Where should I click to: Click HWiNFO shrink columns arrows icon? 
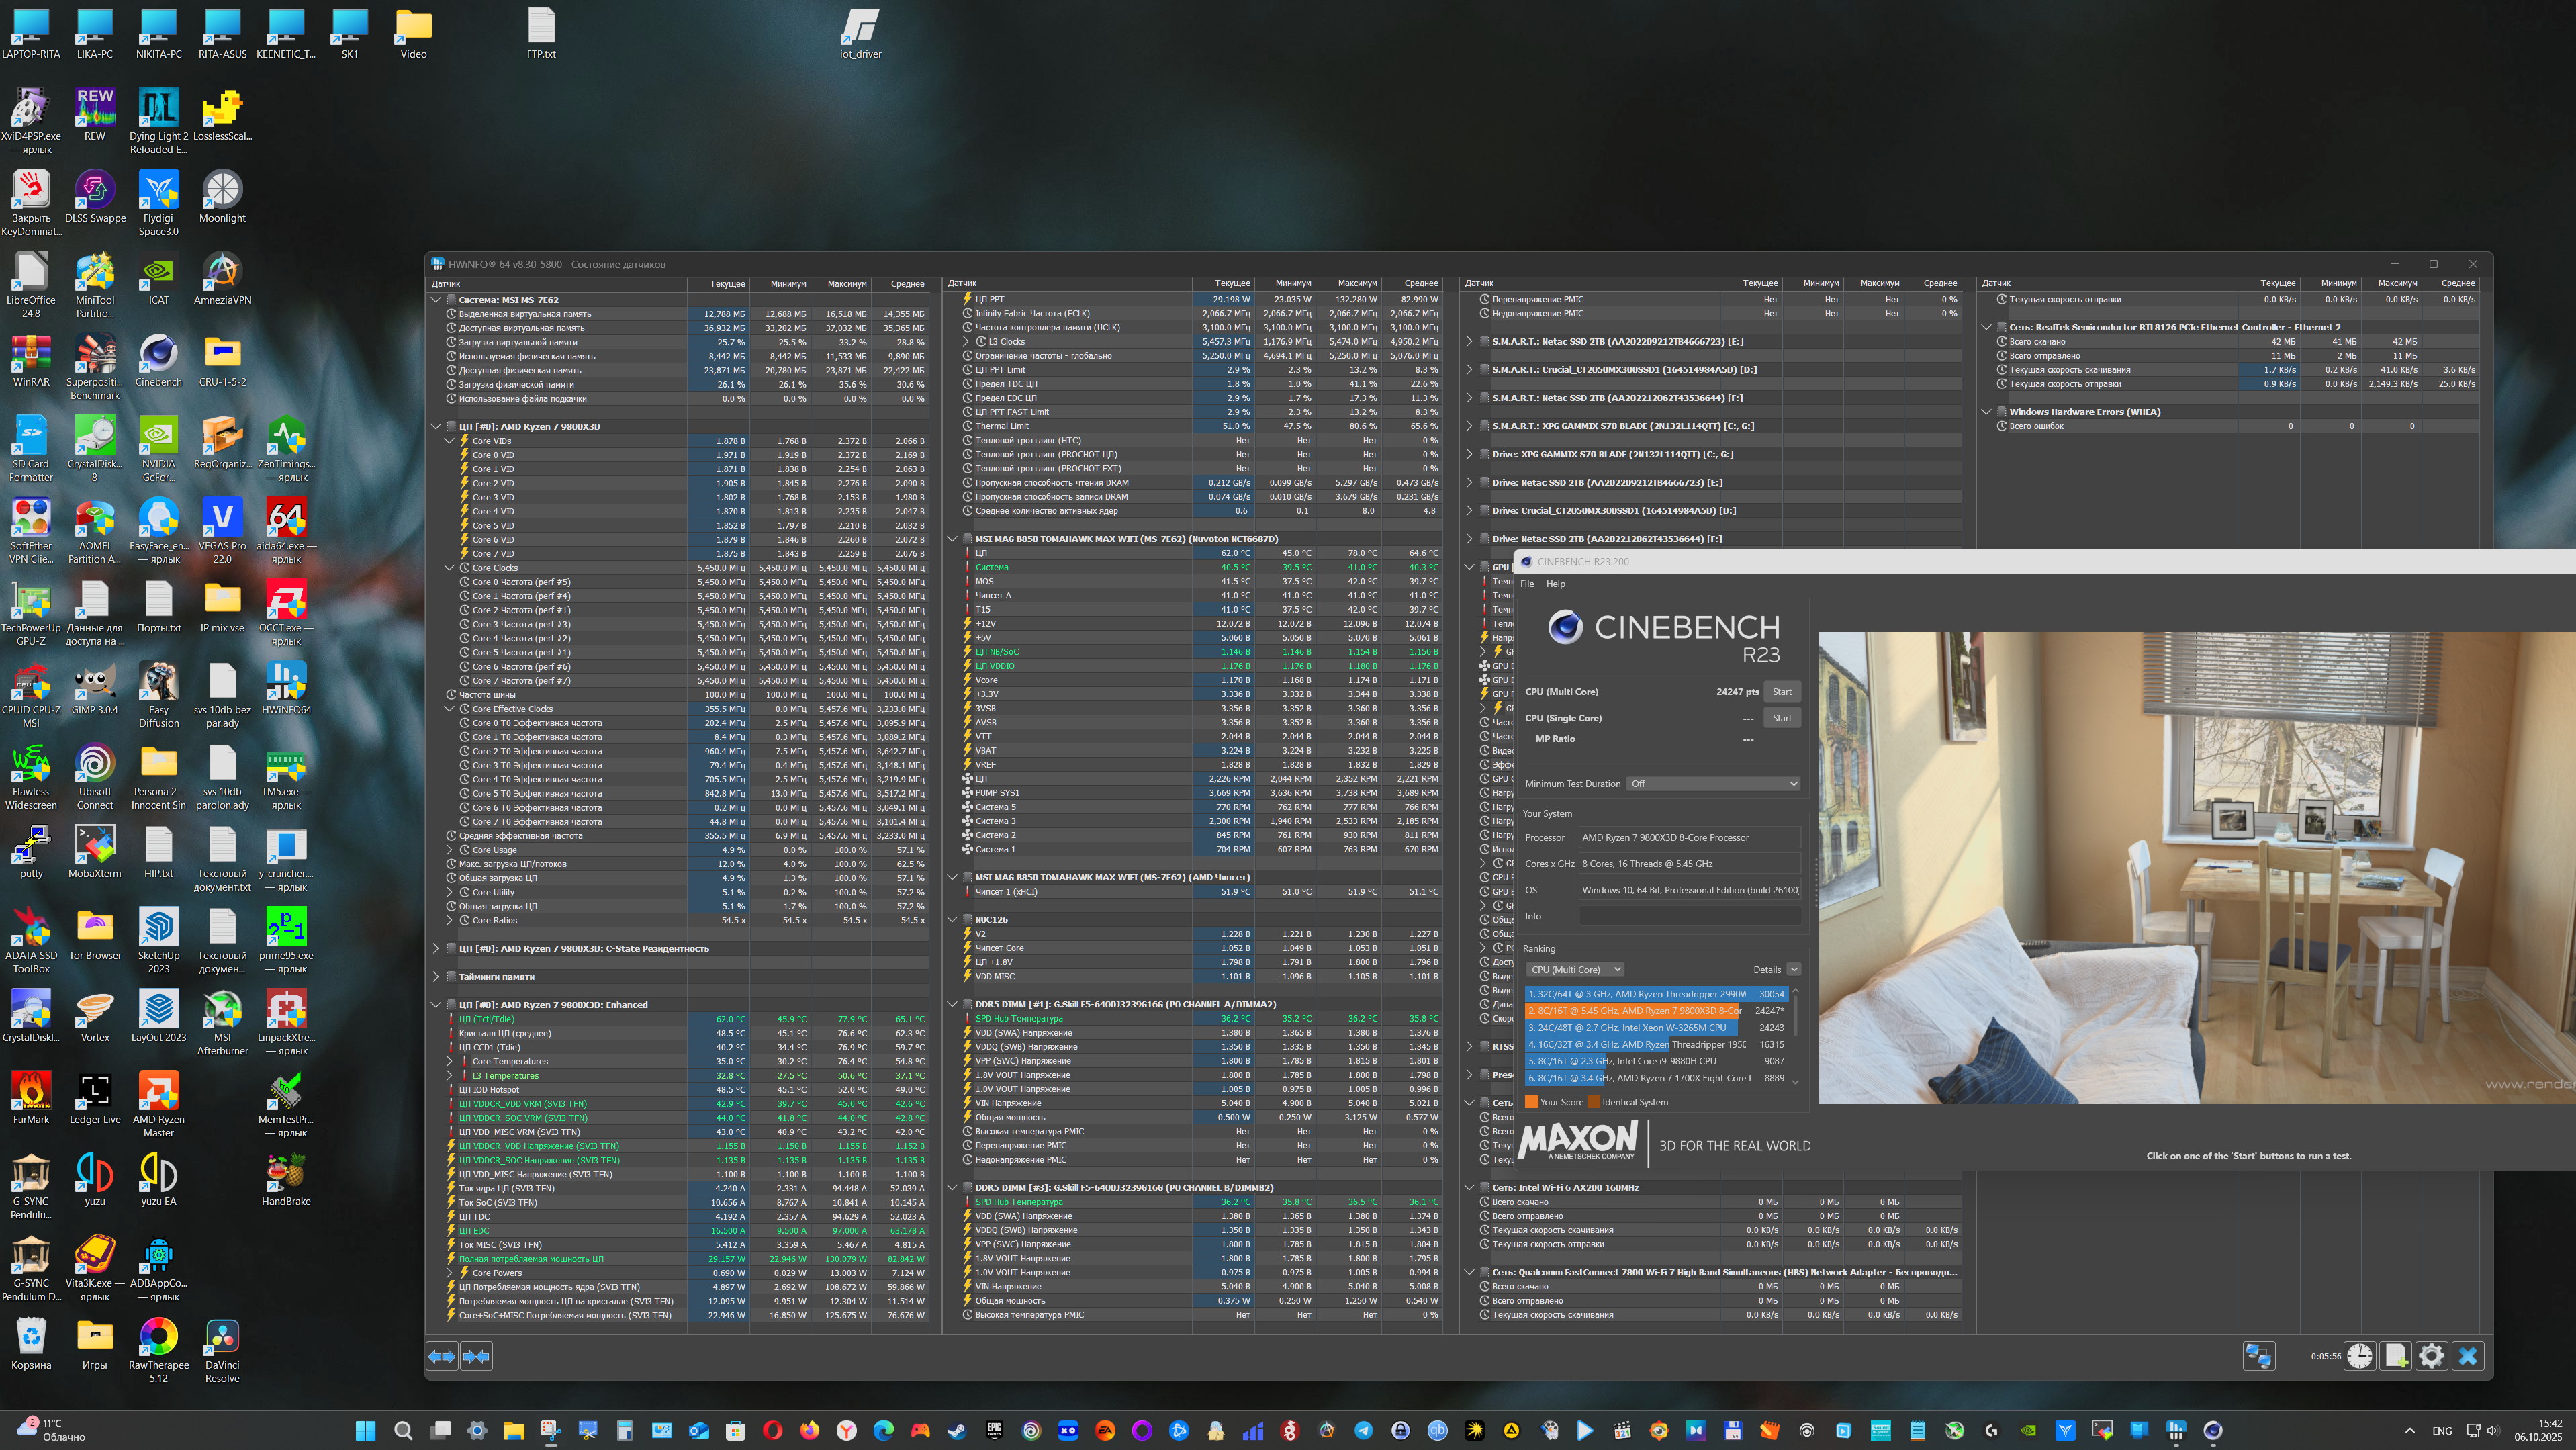(x=477, y=1356)
